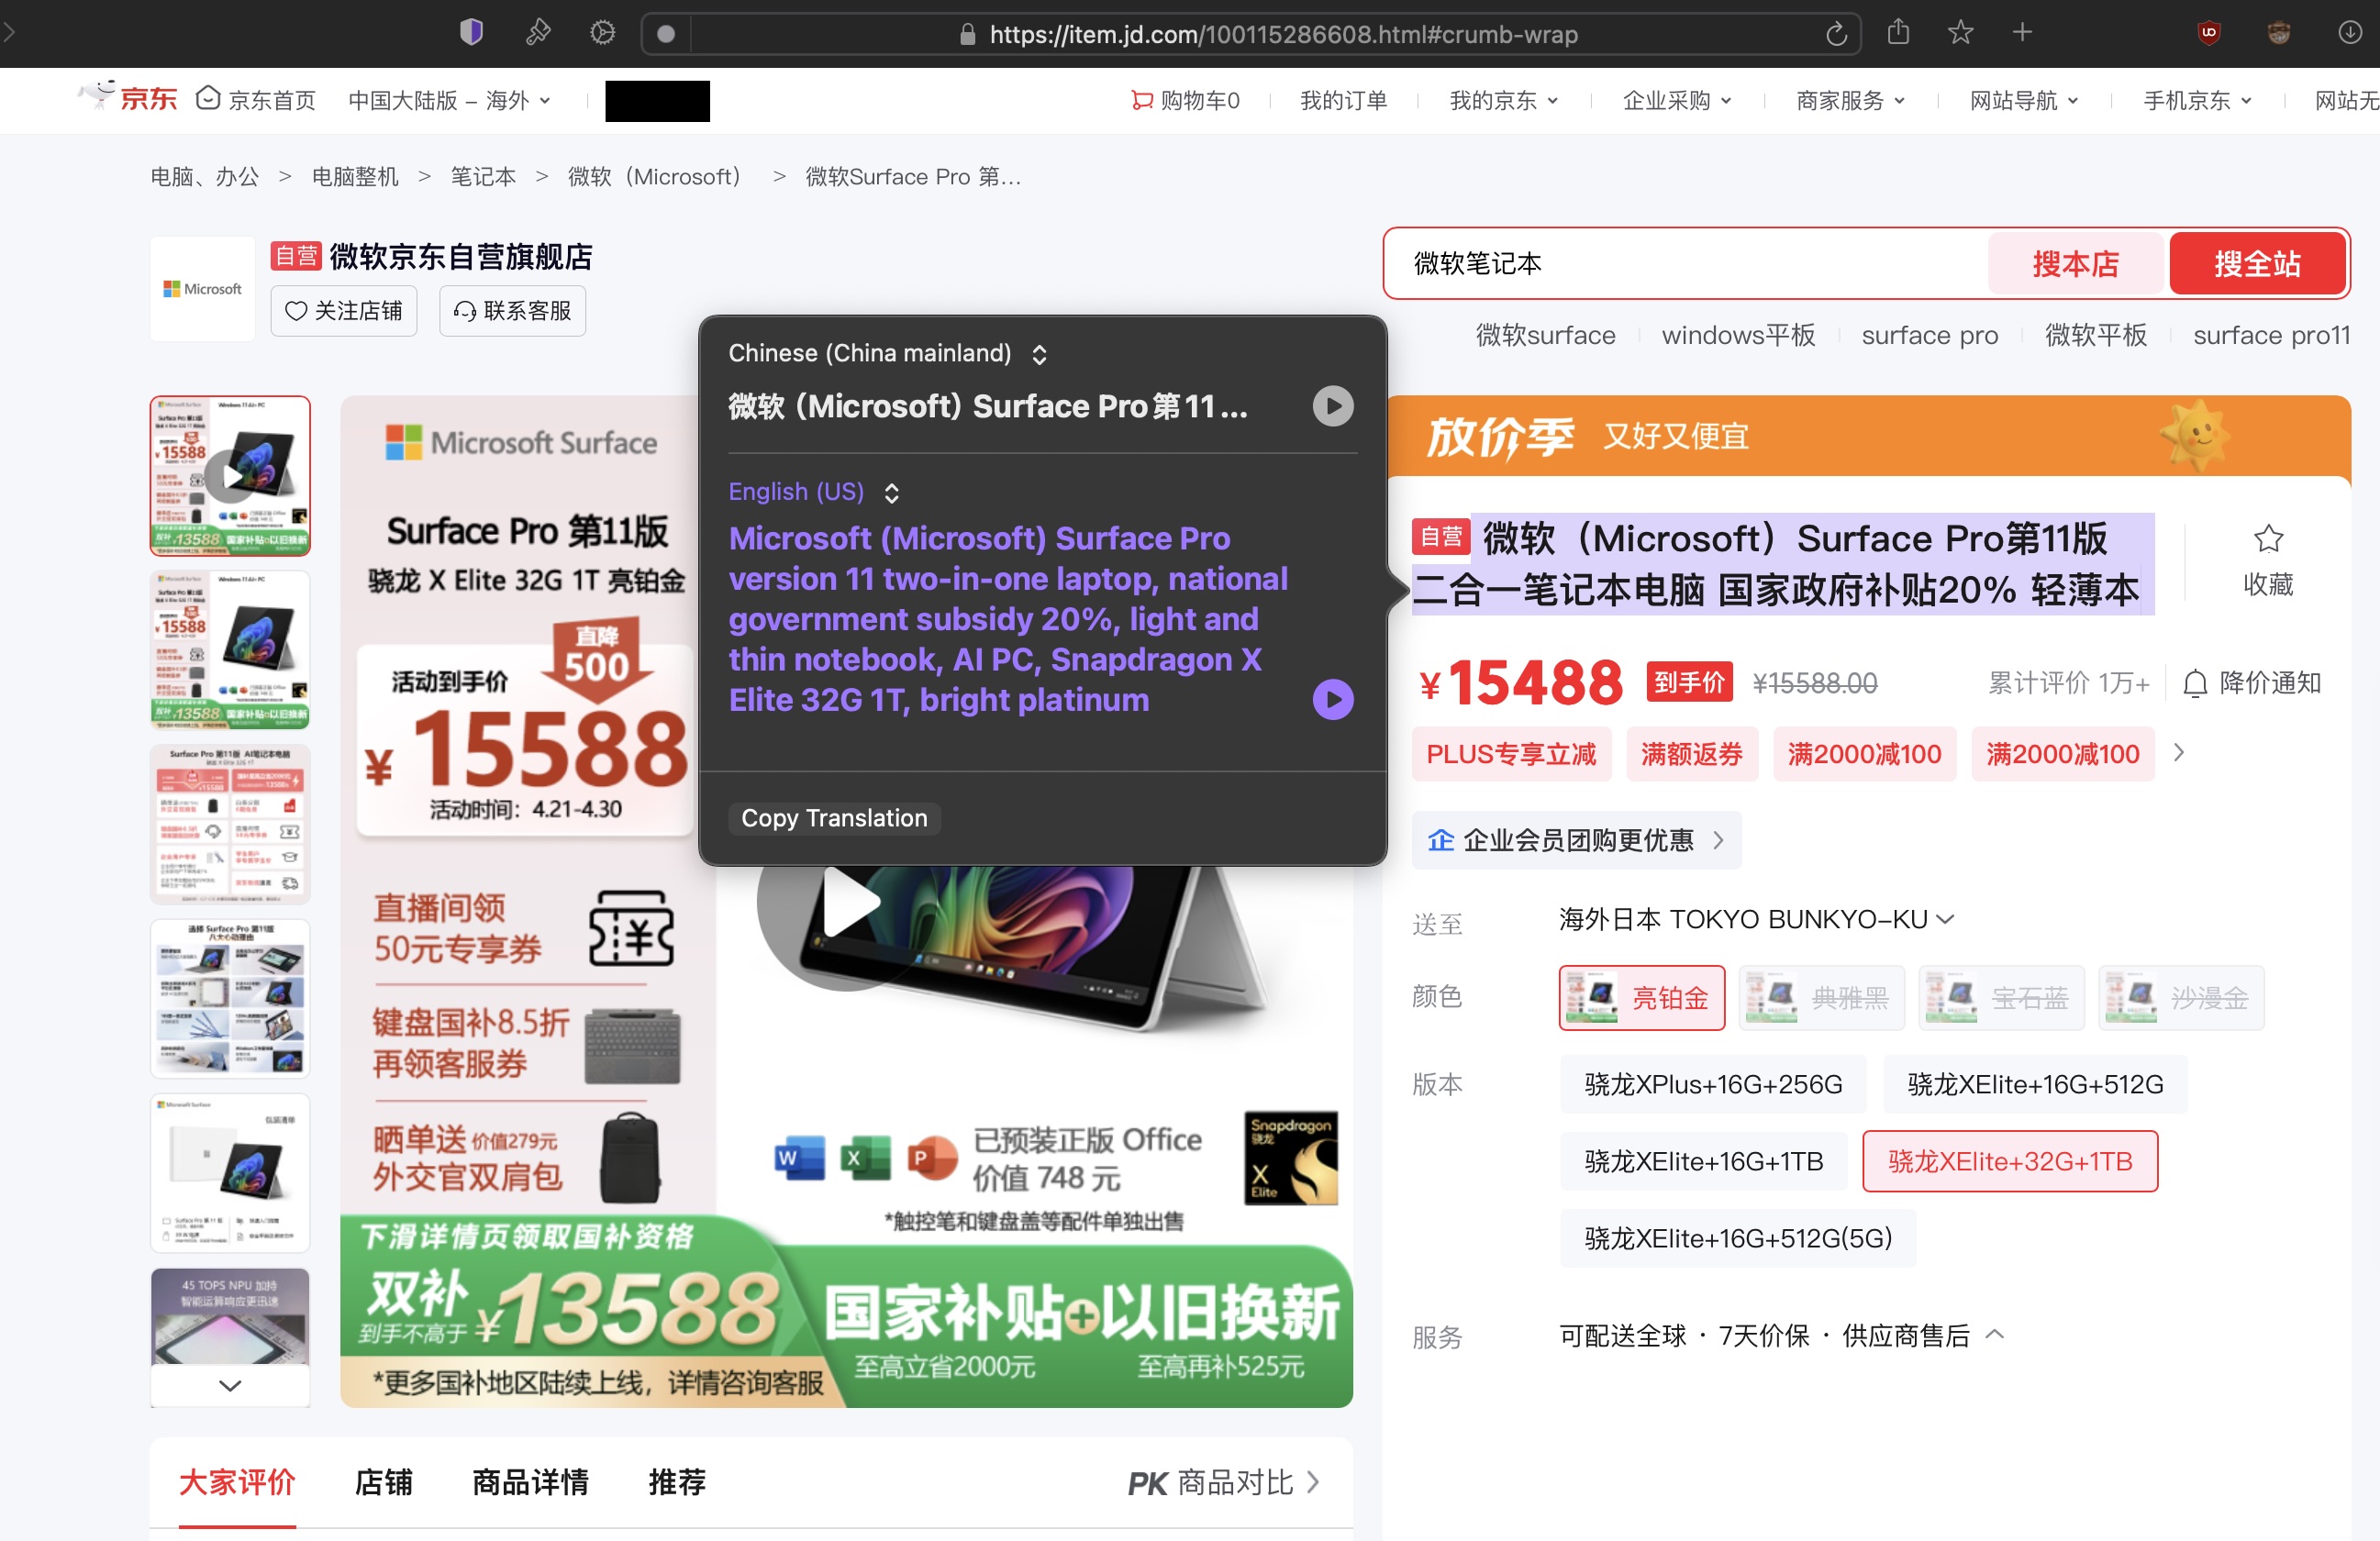Screen dimensions: 2380x1541
Task: Open delivery location 海外日本 TOKYO dropdown
Action: tap(1755, 919)
